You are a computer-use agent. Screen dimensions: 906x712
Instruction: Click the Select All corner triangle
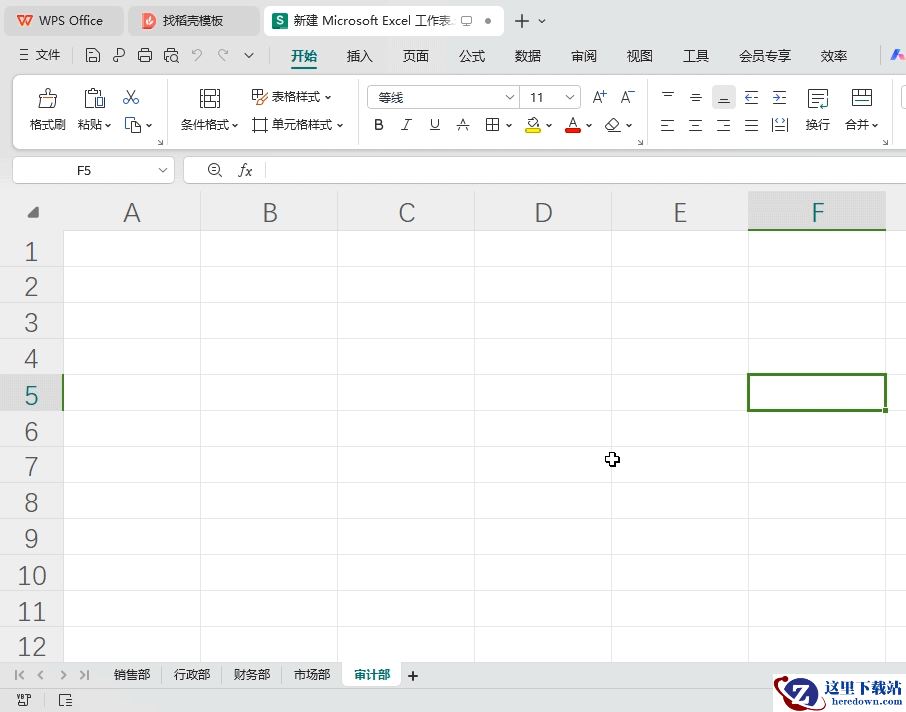click(x=33, y=213)
